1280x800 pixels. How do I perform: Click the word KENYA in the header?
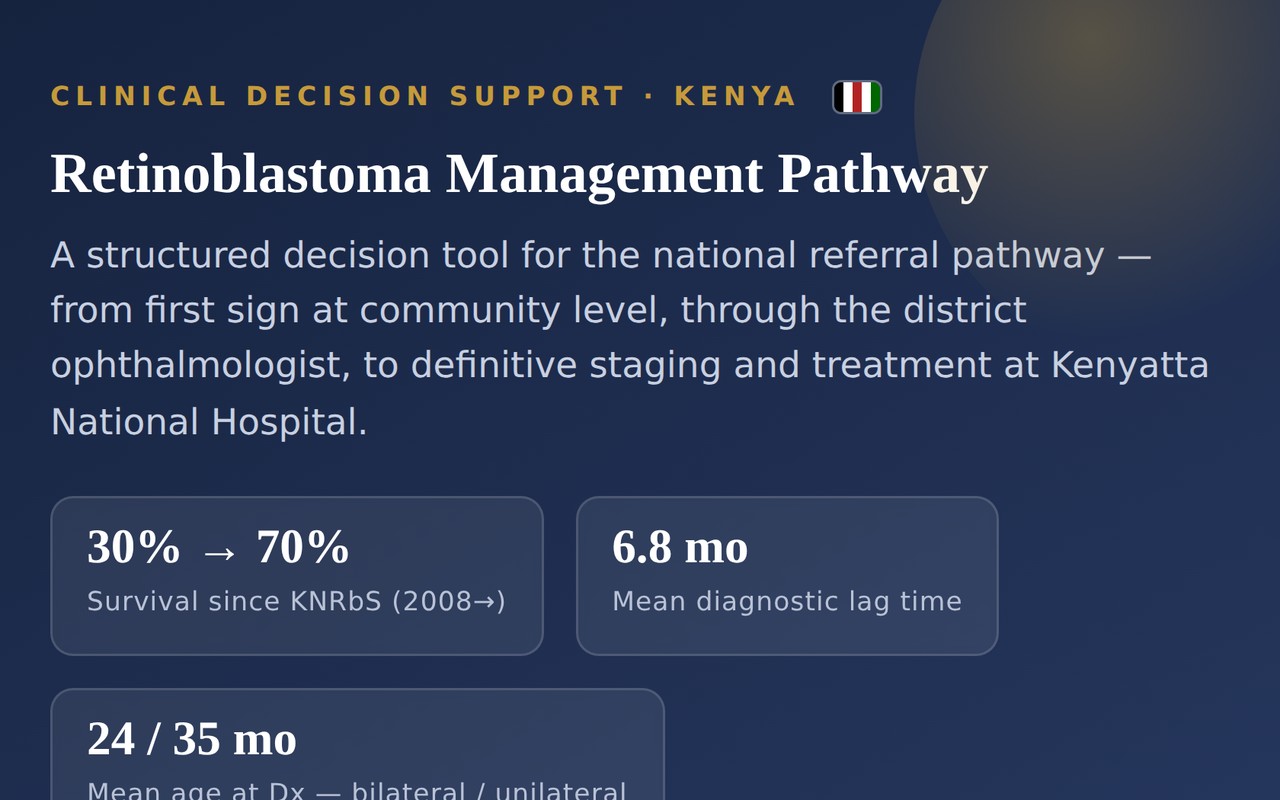click(736, 97)
